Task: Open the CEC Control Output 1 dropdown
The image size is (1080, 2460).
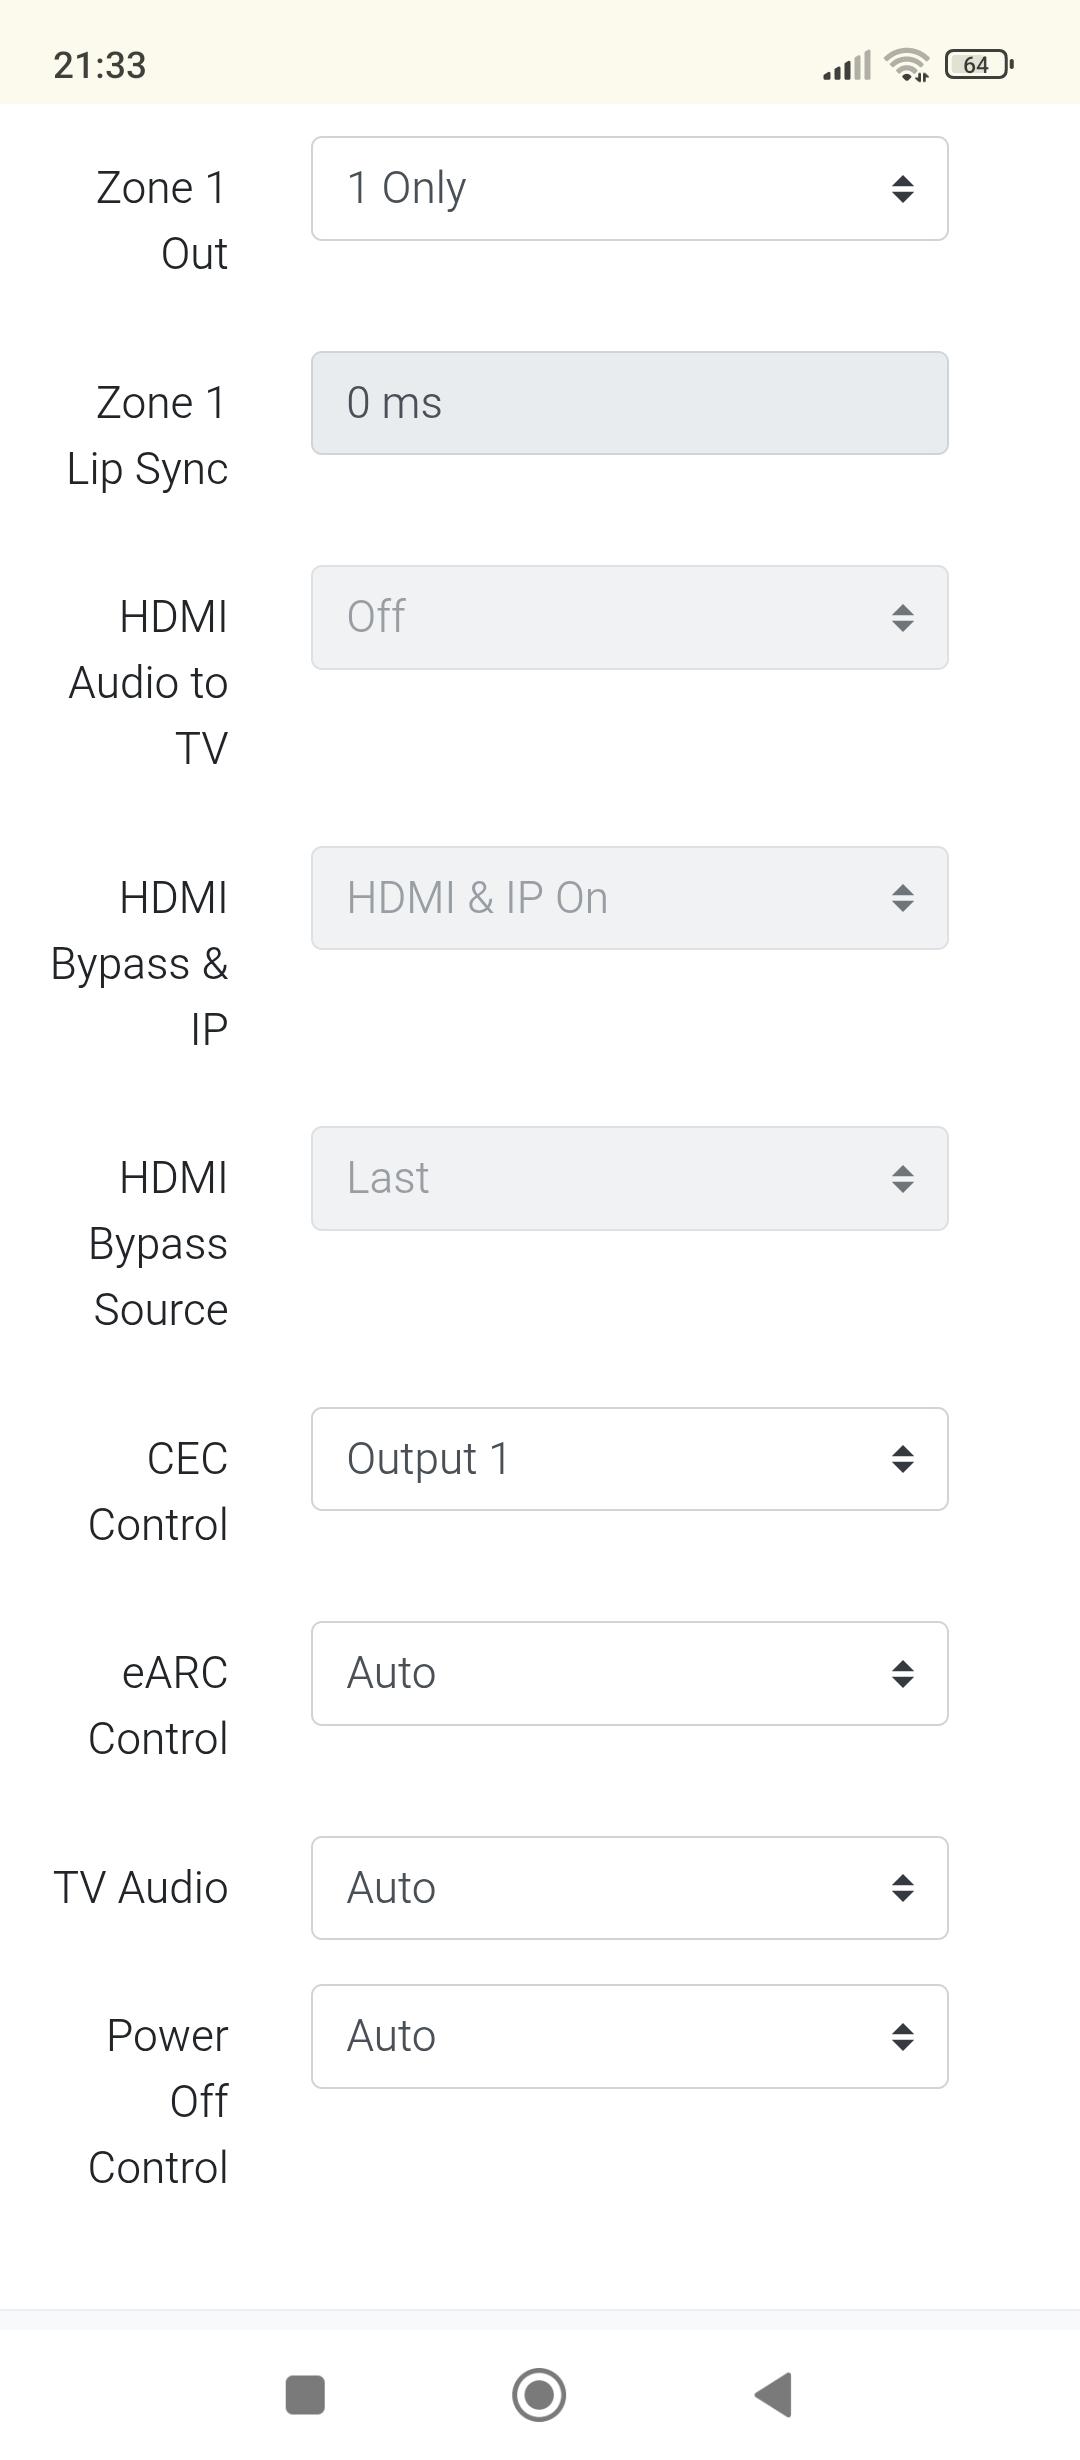Action: point(630,1459)
